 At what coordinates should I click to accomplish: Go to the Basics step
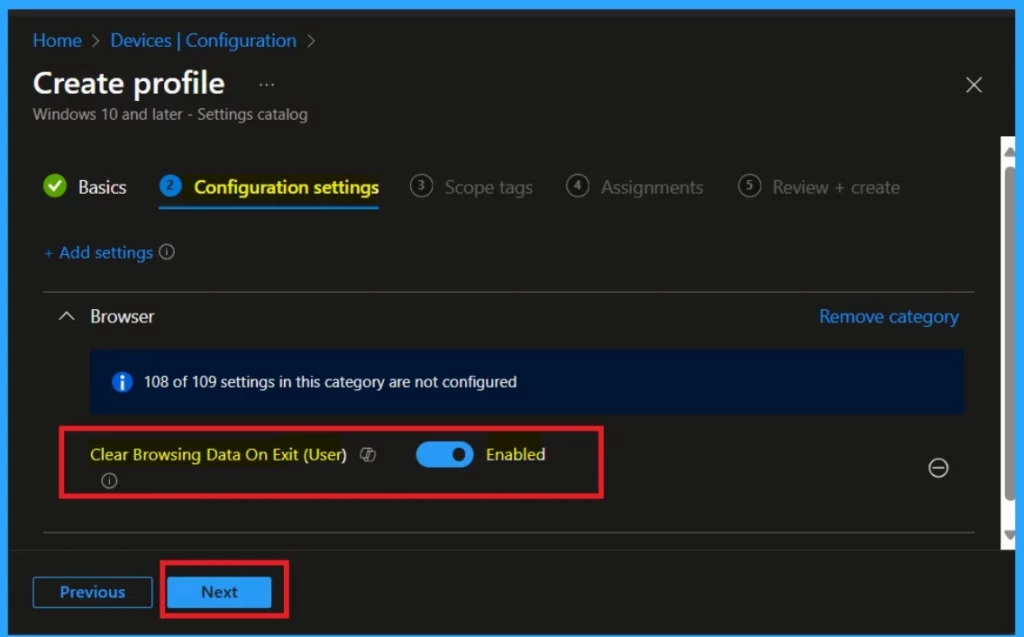click(85, 187)
